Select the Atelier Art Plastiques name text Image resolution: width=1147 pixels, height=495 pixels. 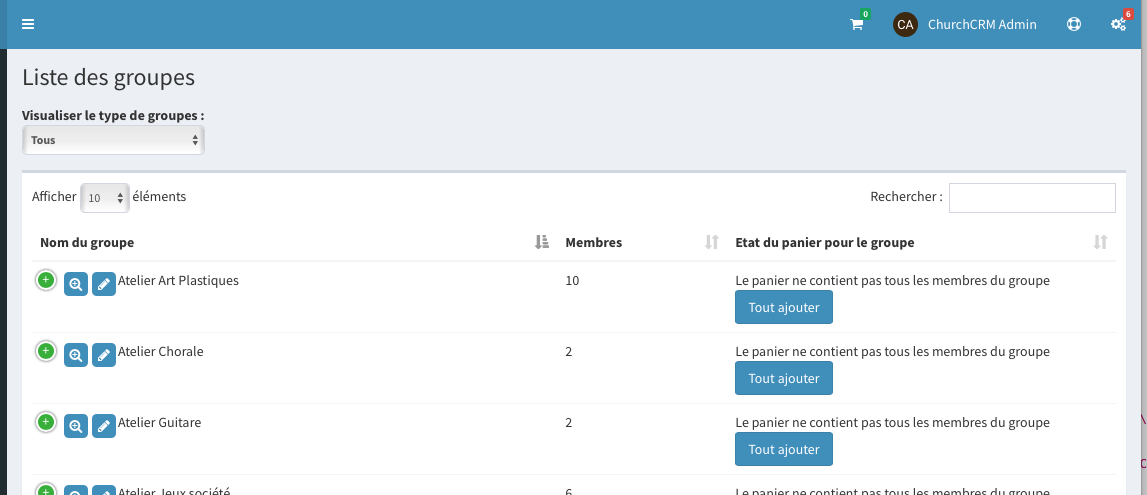[x=178, y=280]
